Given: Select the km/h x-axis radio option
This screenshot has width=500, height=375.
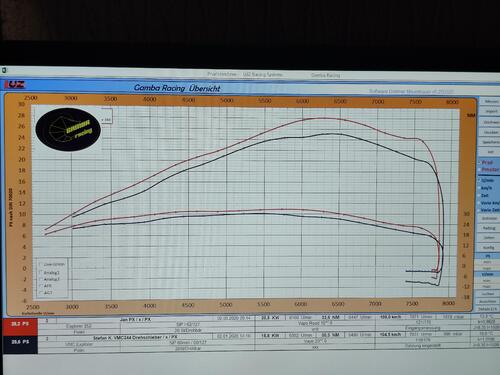Looking at the screenshot, I should pos(480,188).
